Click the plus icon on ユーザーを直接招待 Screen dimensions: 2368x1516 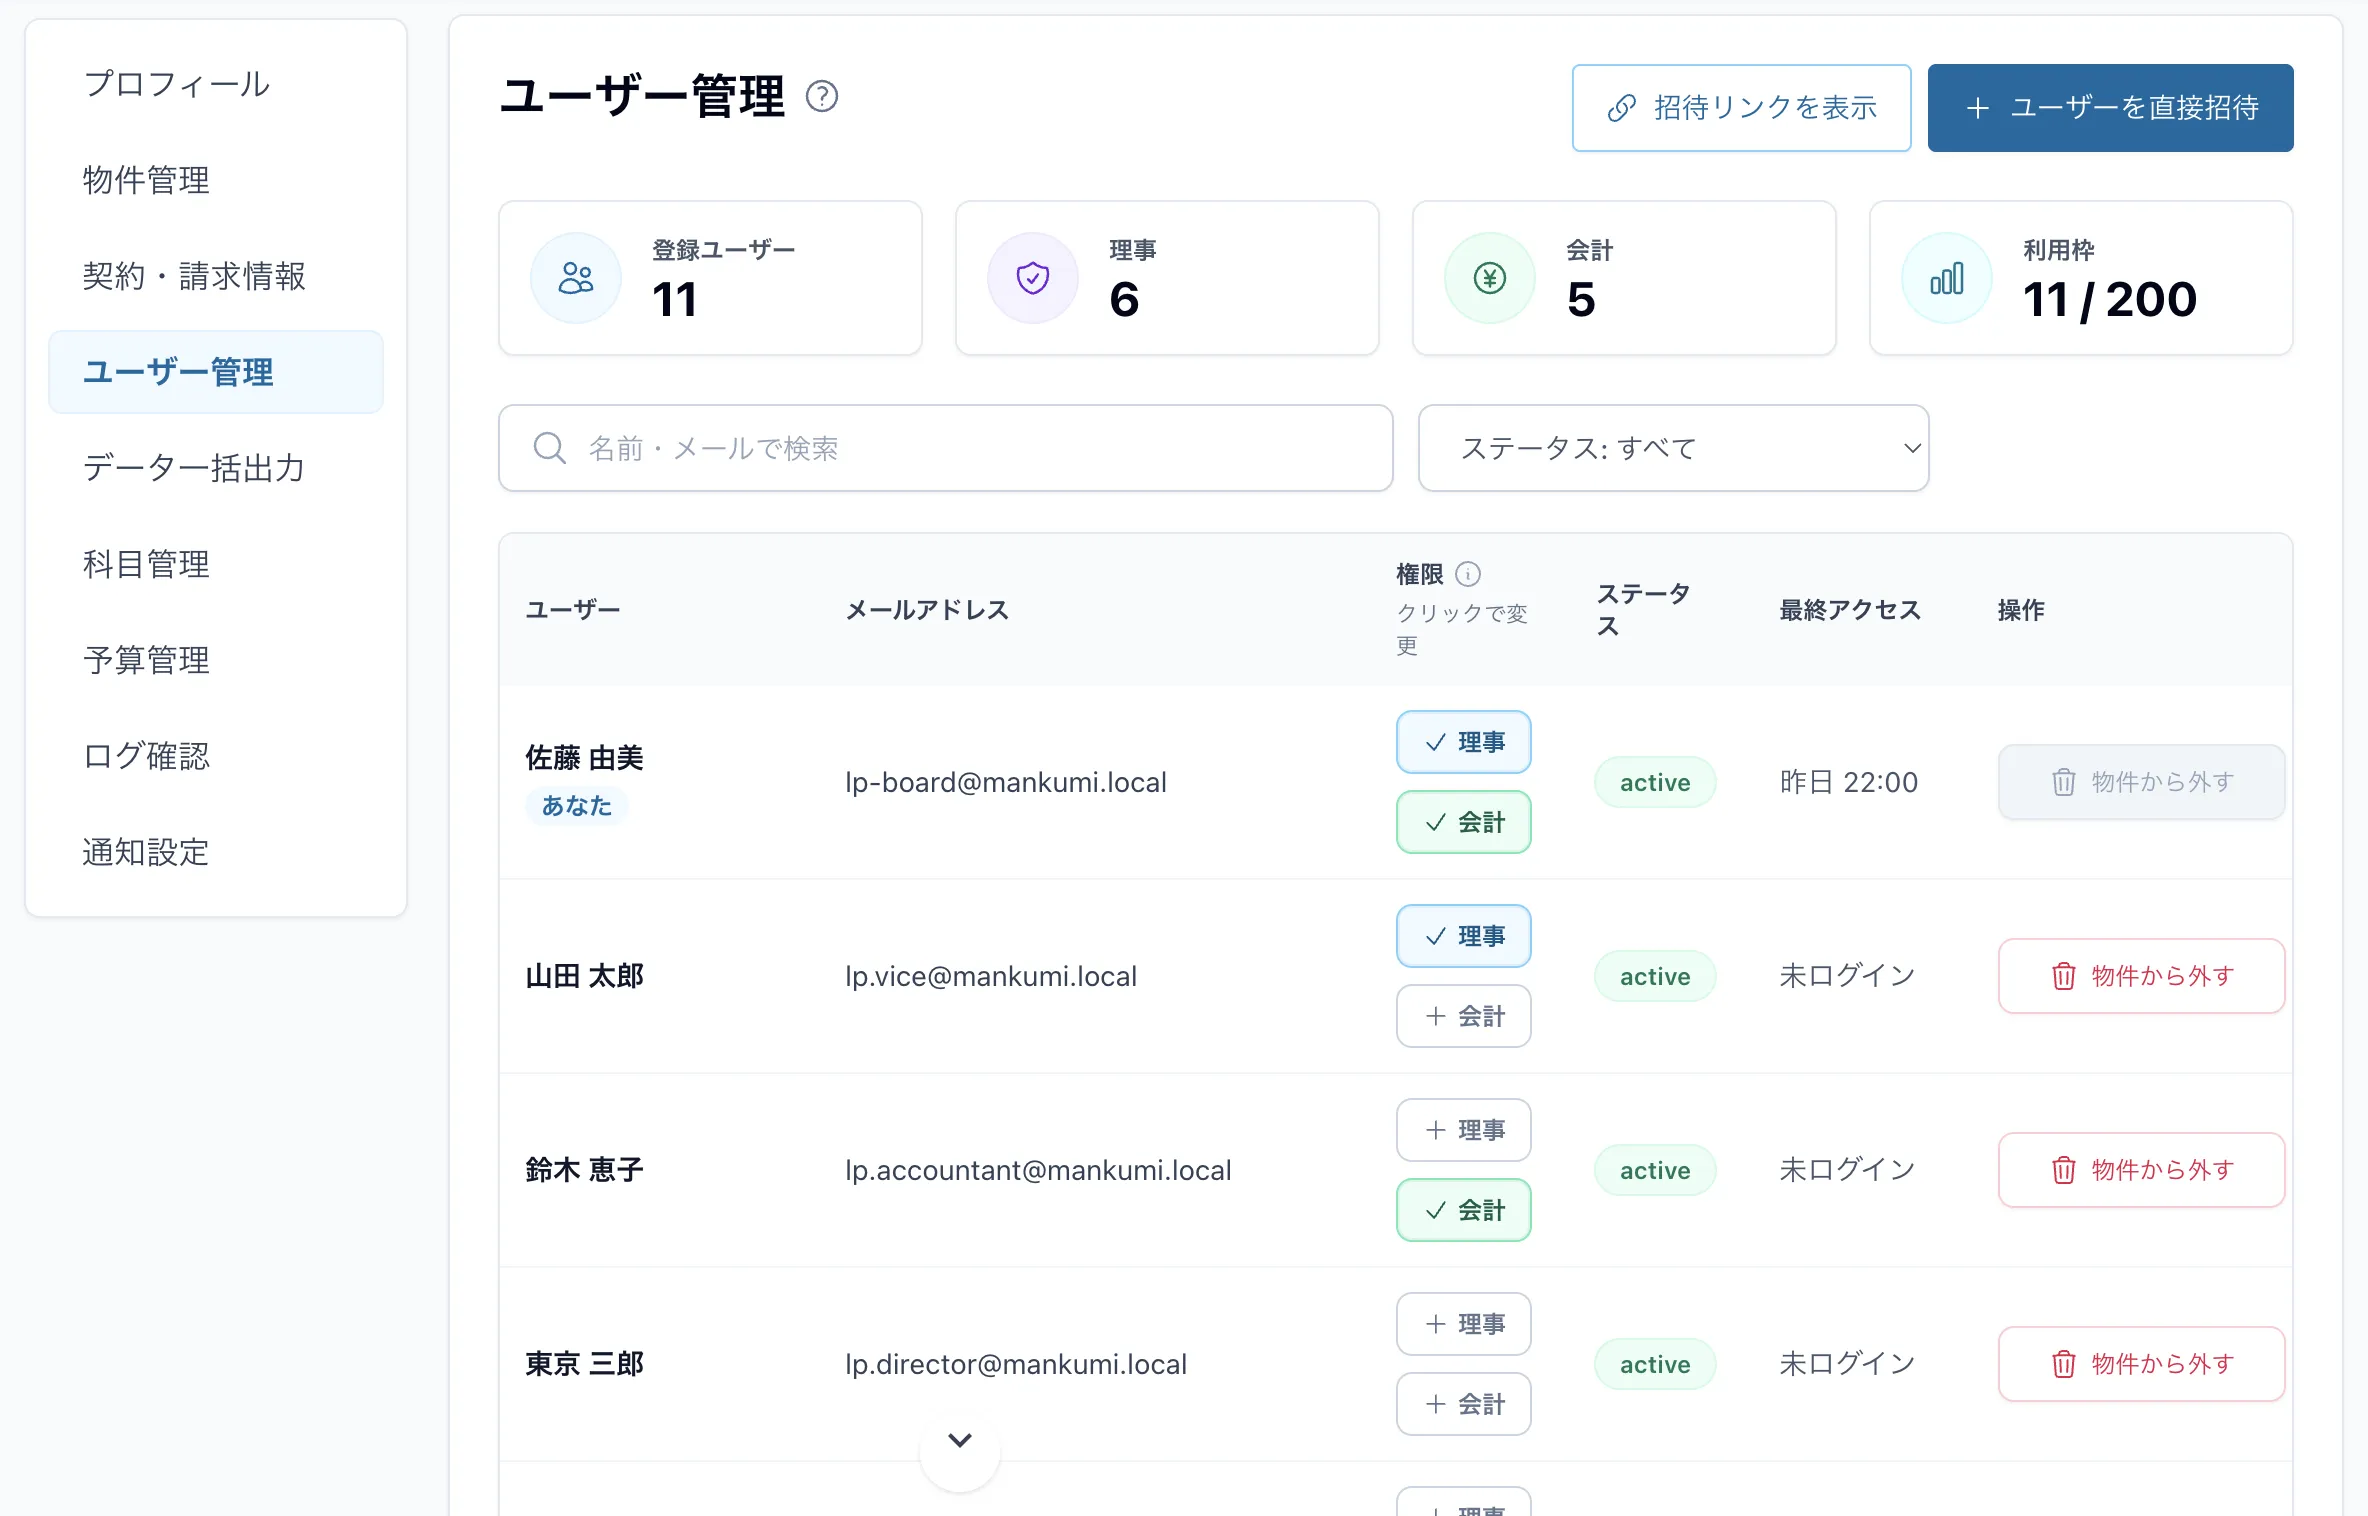point(1977,108)
